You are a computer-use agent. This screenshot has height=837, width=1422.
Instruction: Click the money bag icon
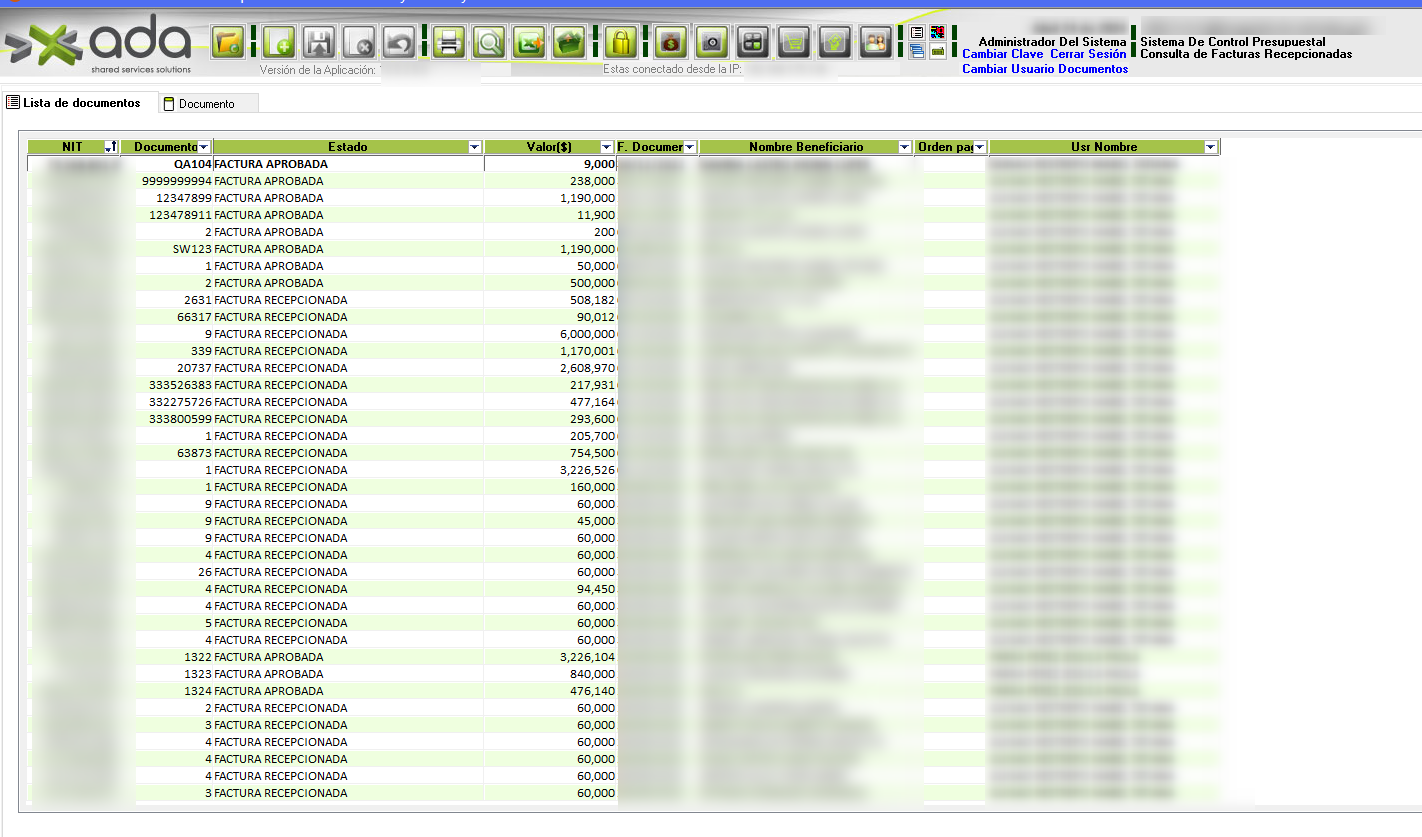671,42
